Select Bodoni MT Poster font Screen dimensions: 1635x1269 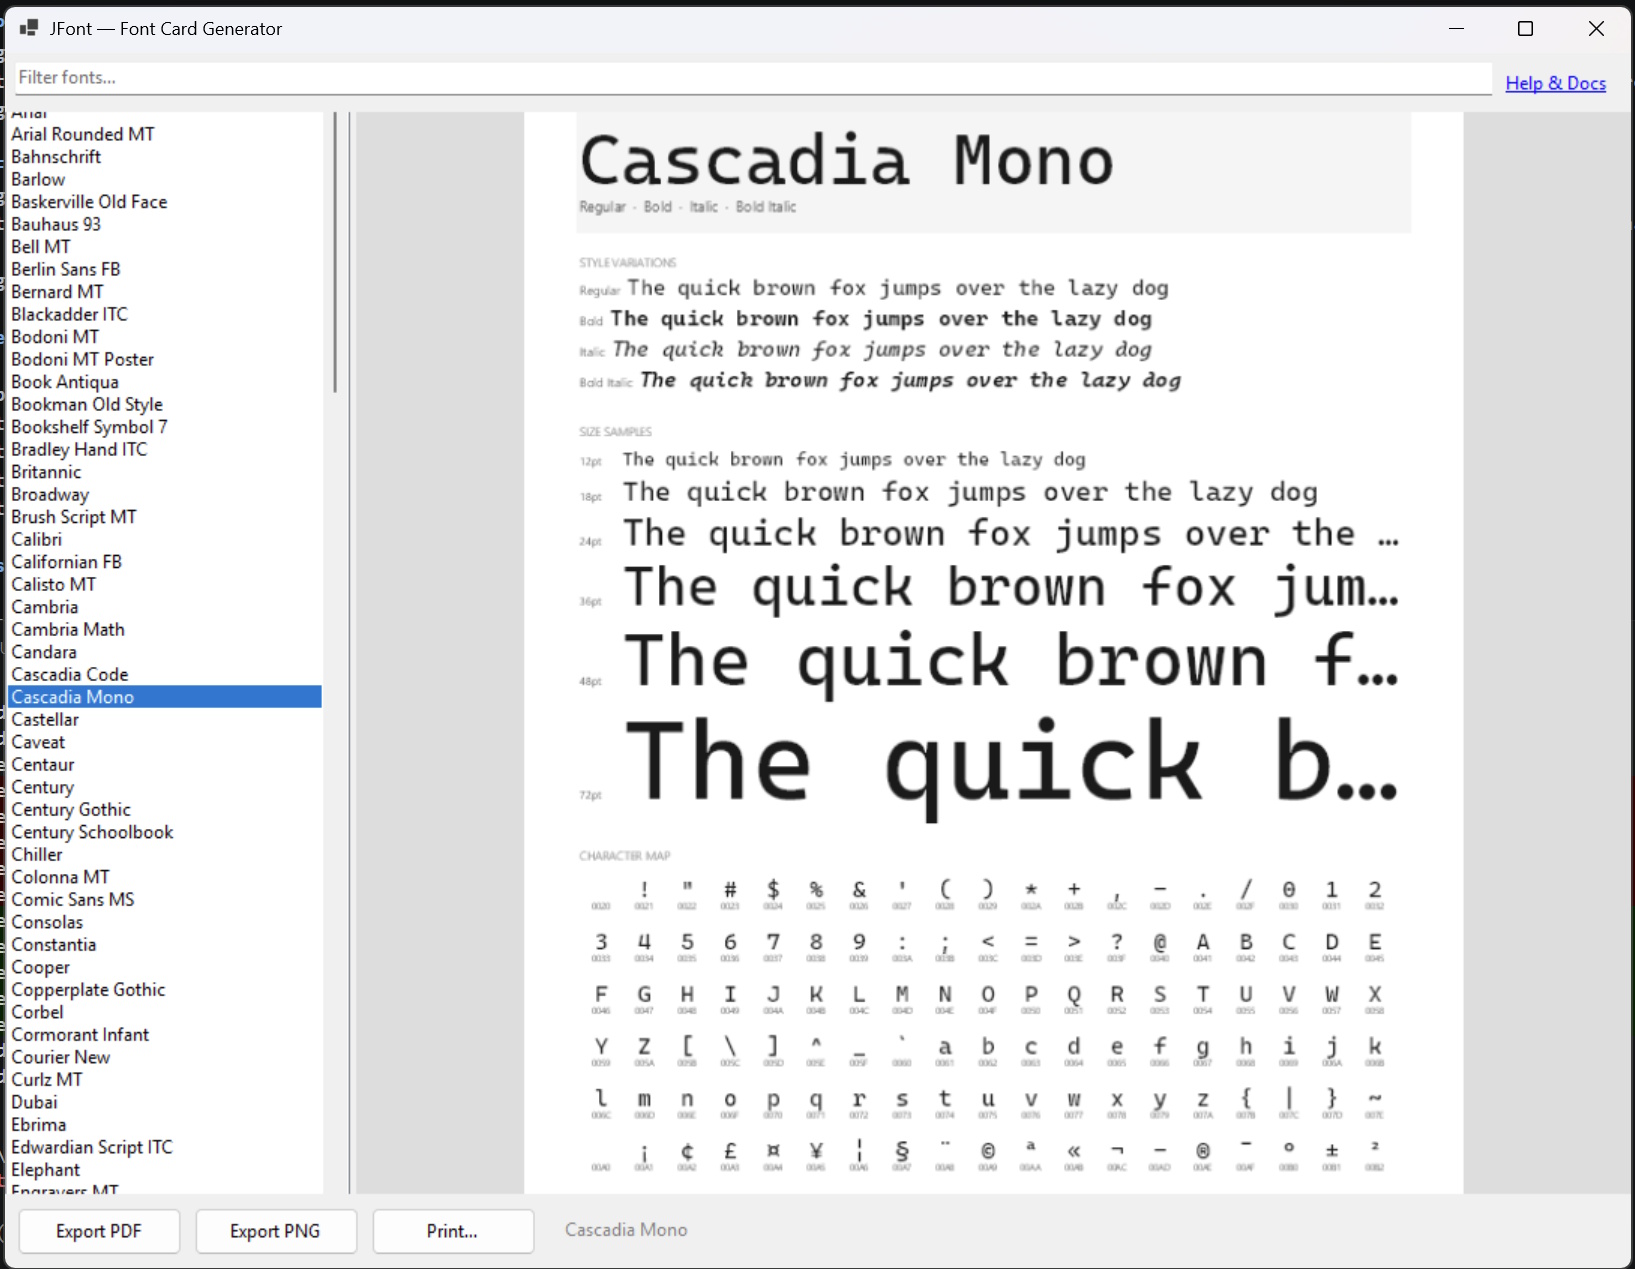pyautogui.click(x=165, y=359)
